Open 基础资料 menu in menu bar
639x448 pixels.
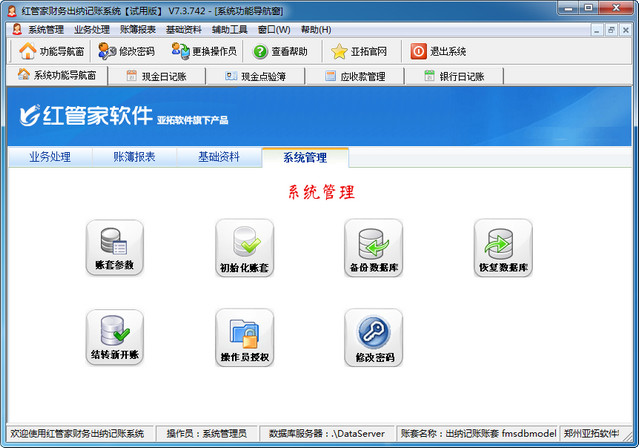point(183,30)
